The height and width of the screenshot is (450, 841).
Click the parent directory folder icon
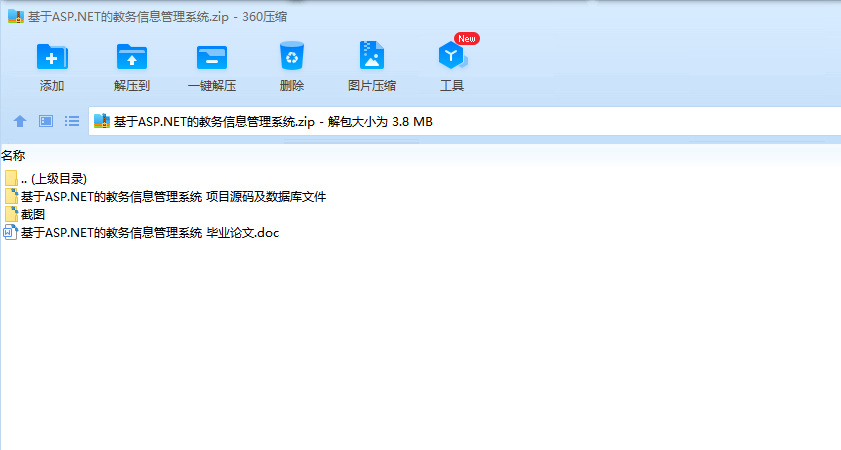[11, 179]
